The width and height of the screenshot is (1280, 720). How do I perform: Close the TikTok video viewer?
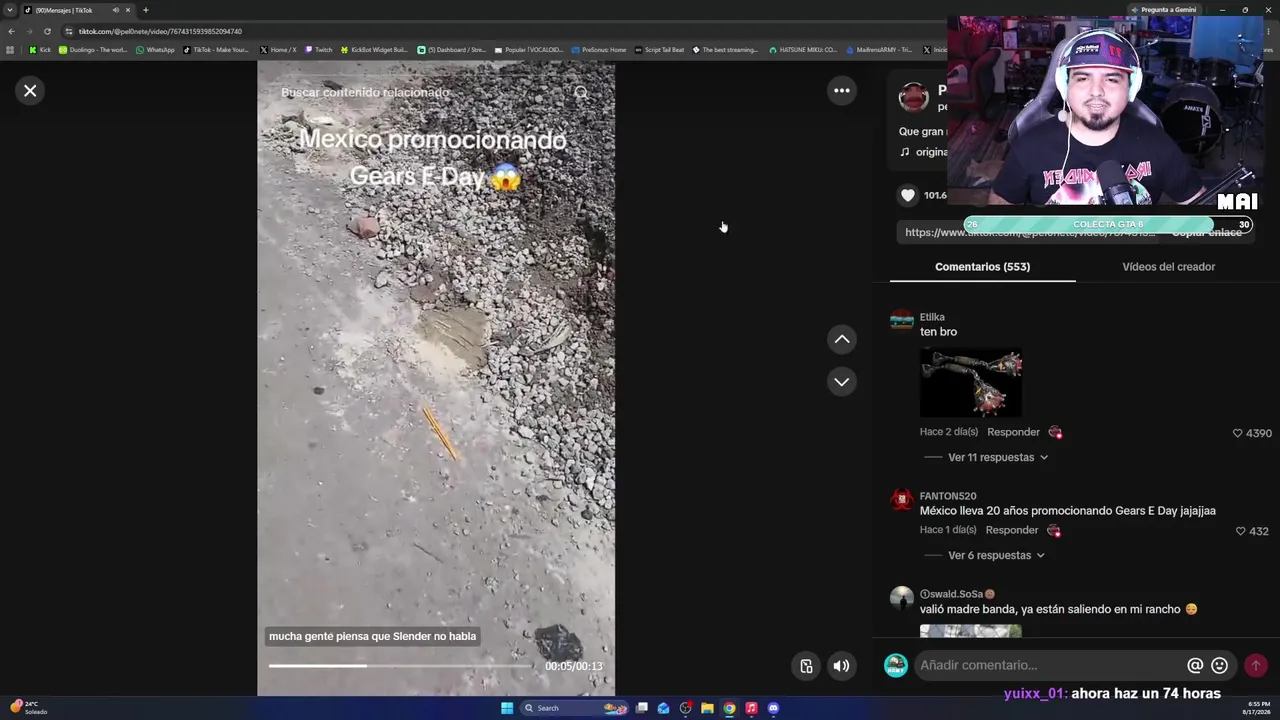coord(30,91)
